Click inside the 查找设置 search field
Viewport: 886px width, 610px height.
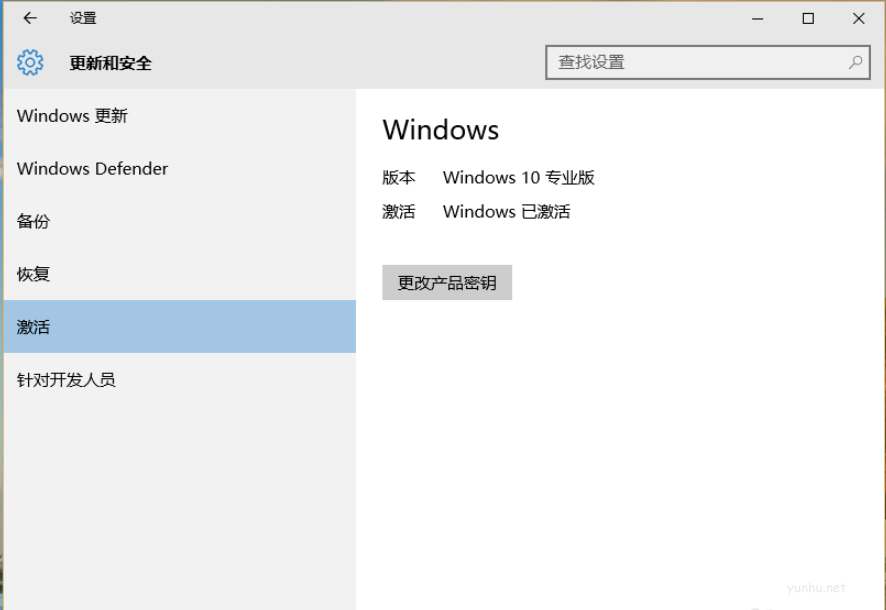[690, 62]
